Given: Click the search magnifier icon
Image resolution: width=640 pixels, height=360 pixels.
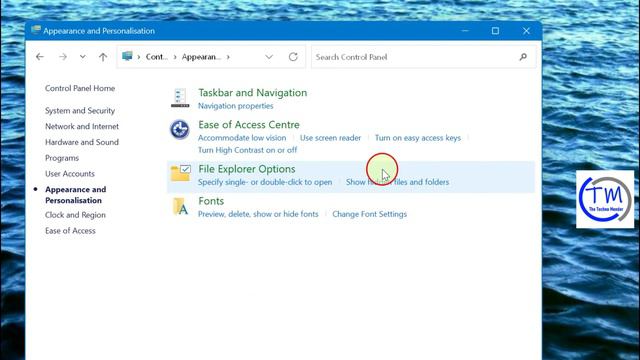Looking at the screenshot, I should click(x=523, y=57).
